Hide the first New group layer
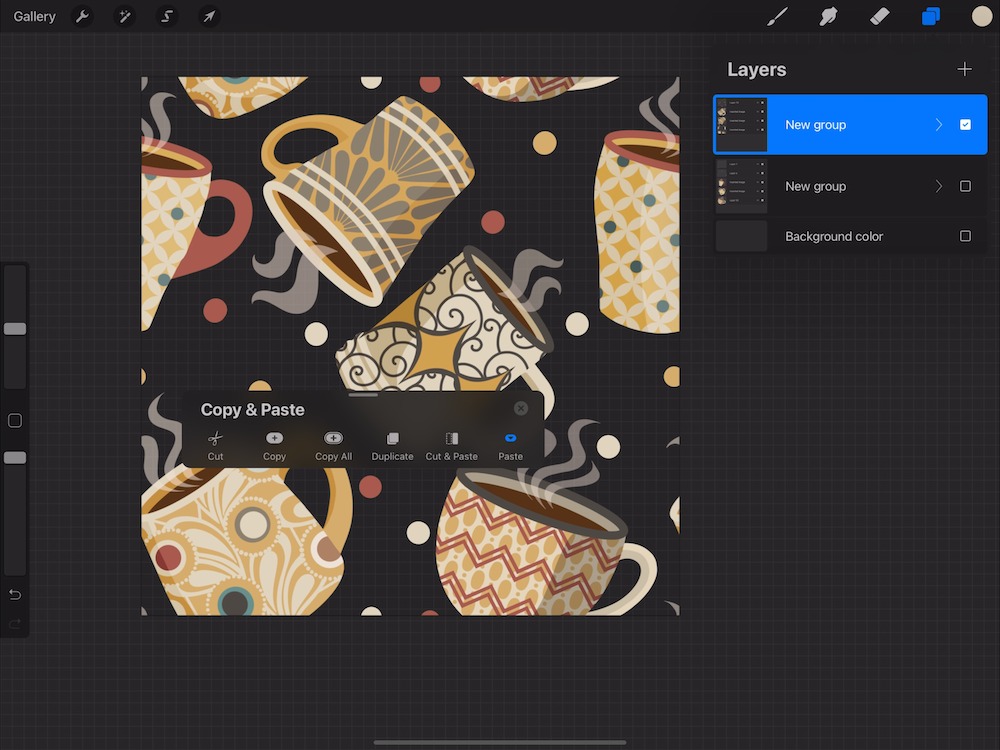The height and width of the screenshot is (750, 1000). (965, 125)
